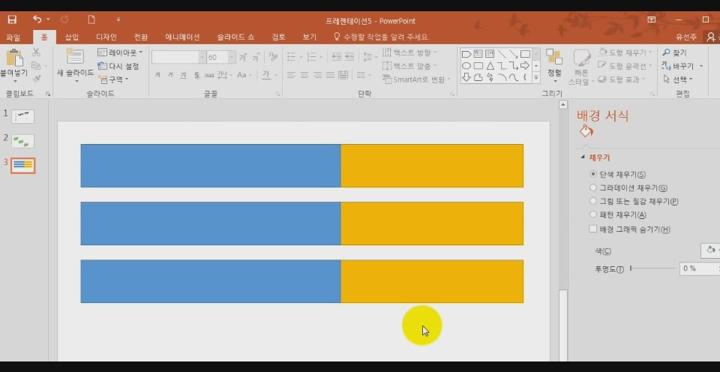The width and height of the screenshot is (720, 372).
Task: Select slide 2 thumbnail
Action: coord(22,141)
